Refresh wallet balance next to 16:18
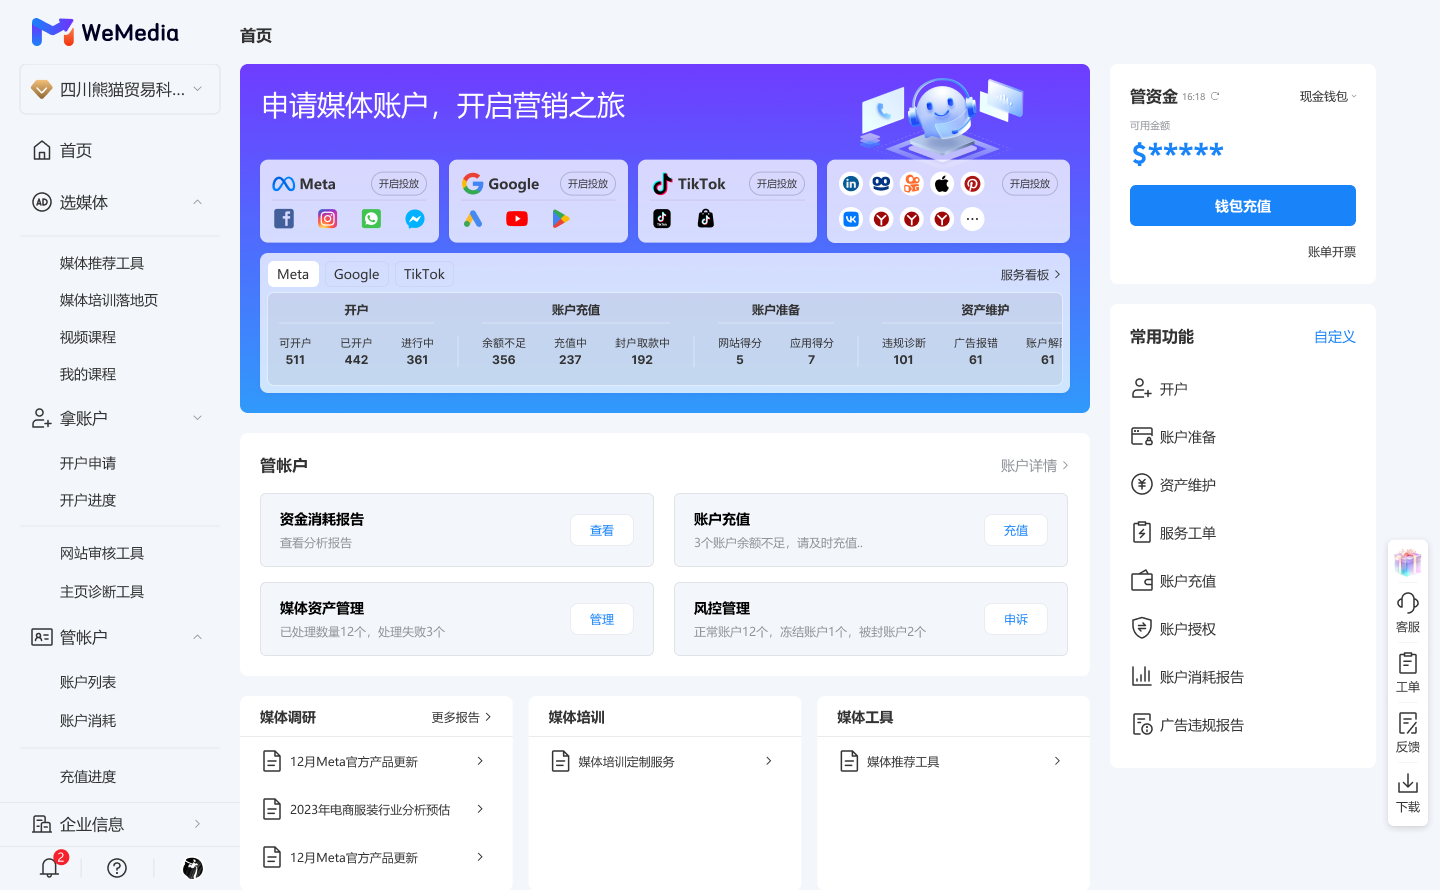1440x890 pixels. point(1215,97)
